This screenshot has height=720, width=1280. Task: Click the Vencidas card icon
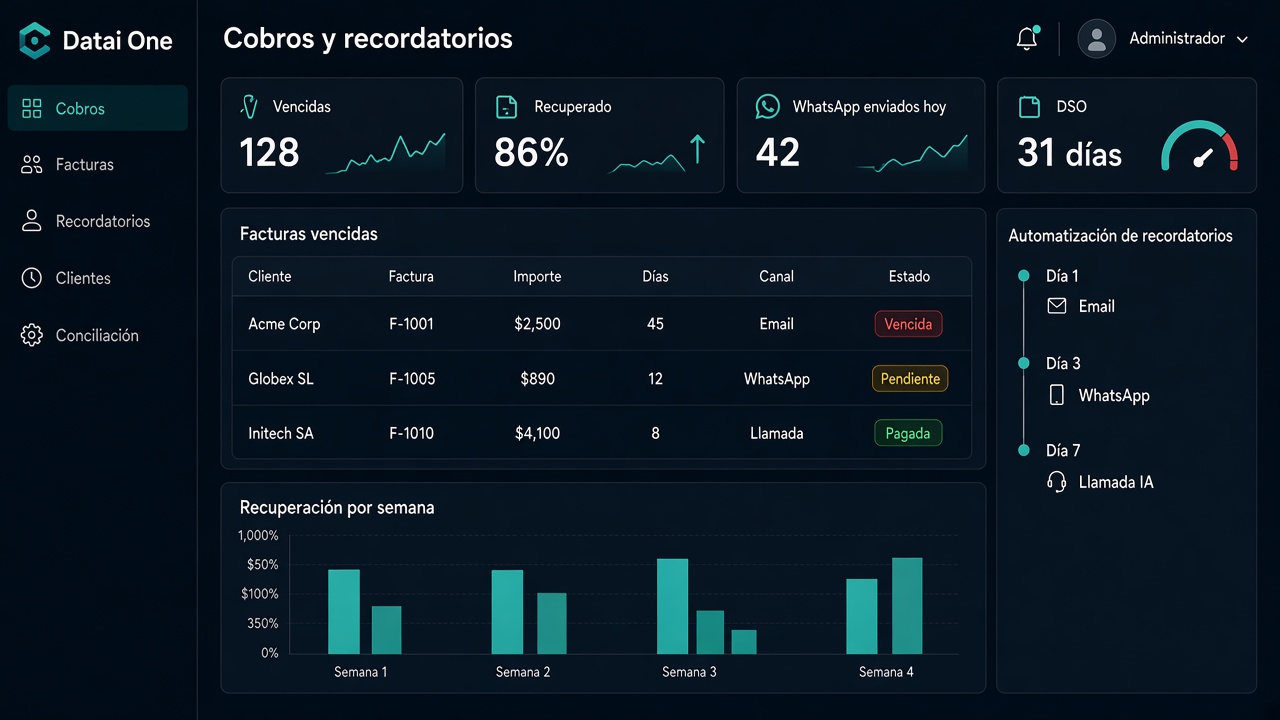(250, 107)
